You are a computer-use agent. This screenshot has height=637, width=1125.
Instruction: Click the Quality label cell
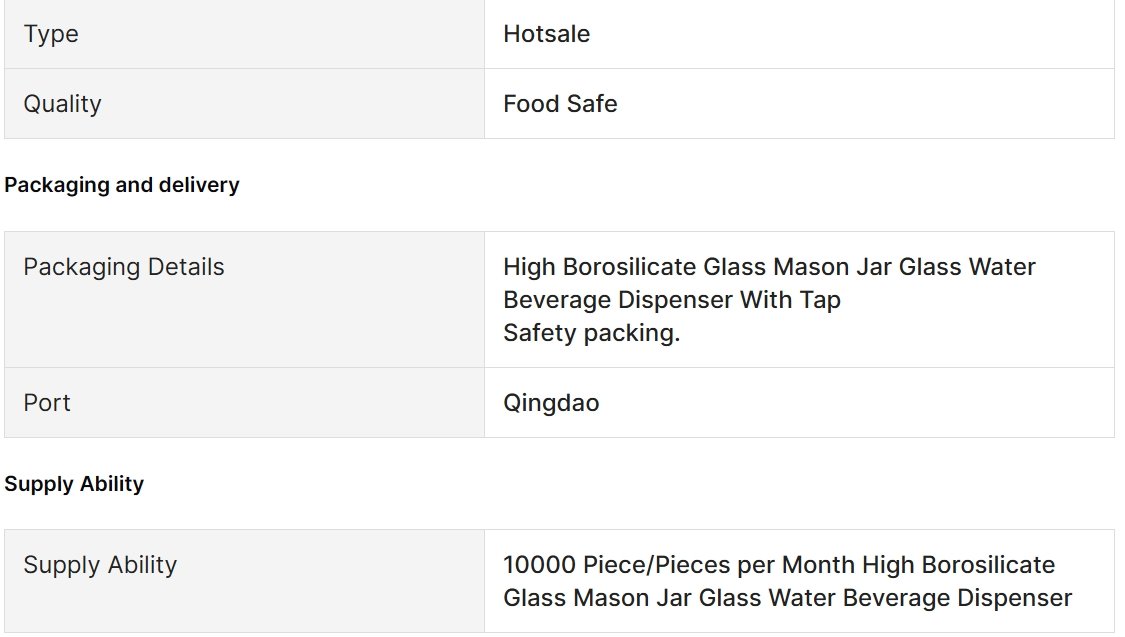tap(244, 104)
